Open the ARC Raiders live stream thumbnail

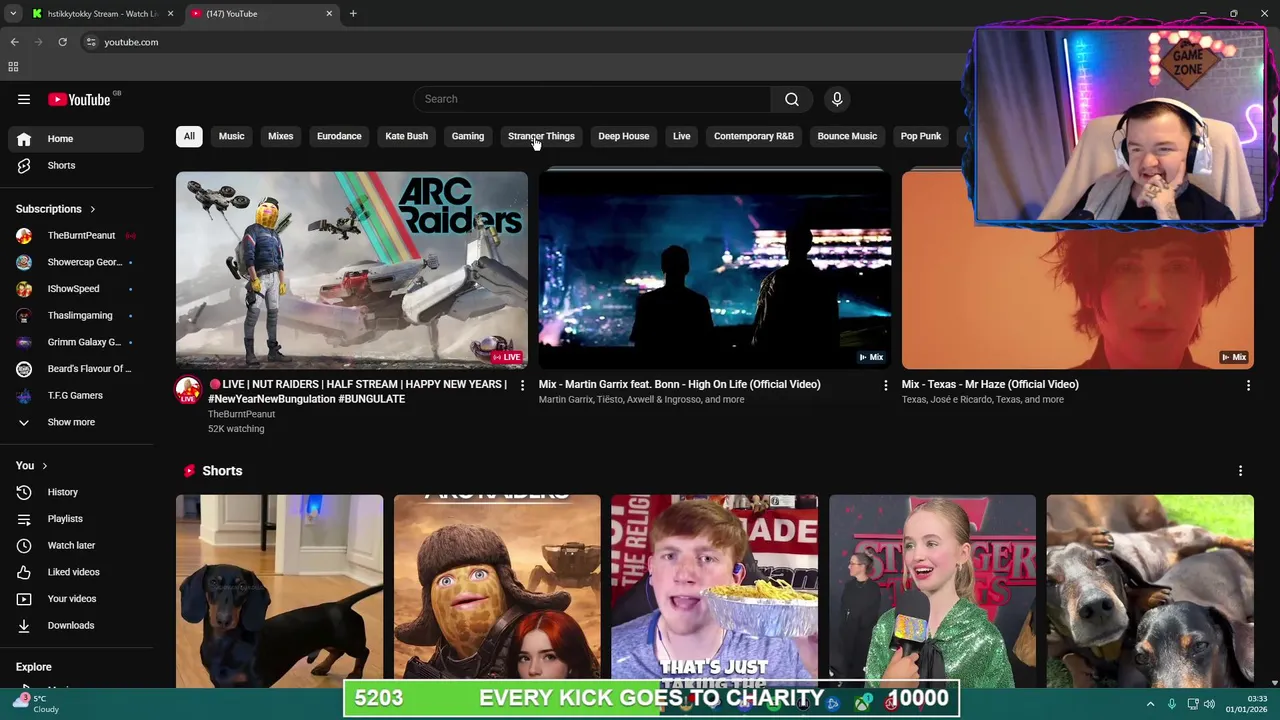[352, 270]
